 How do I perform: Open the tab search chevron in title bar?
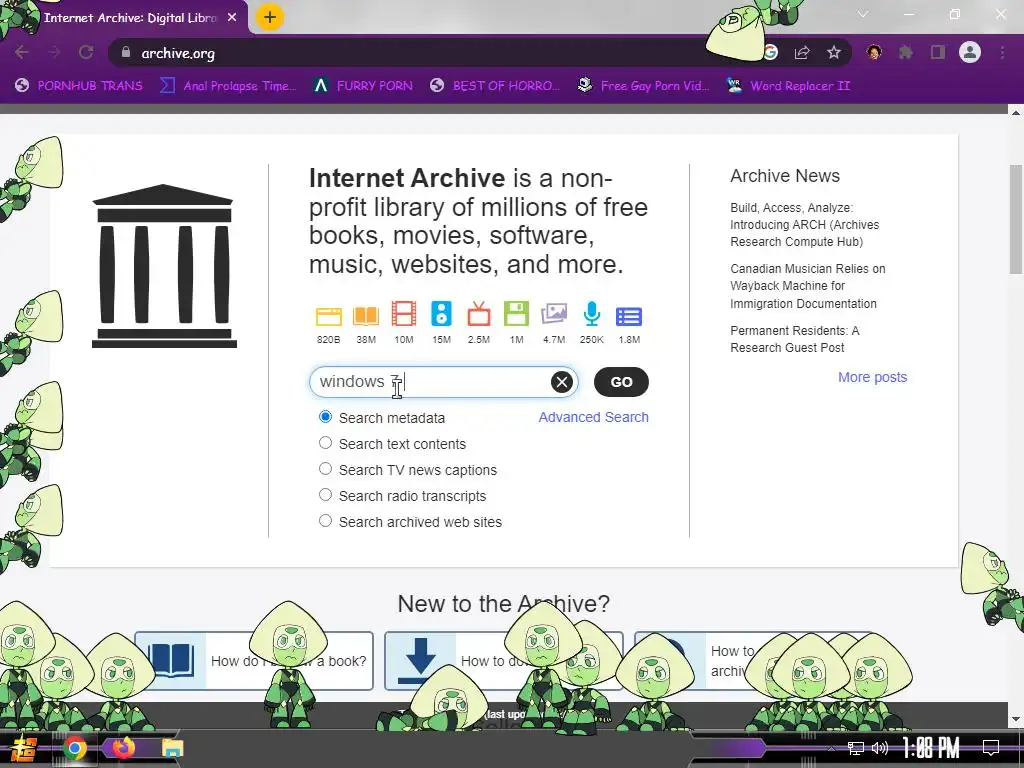863,14
